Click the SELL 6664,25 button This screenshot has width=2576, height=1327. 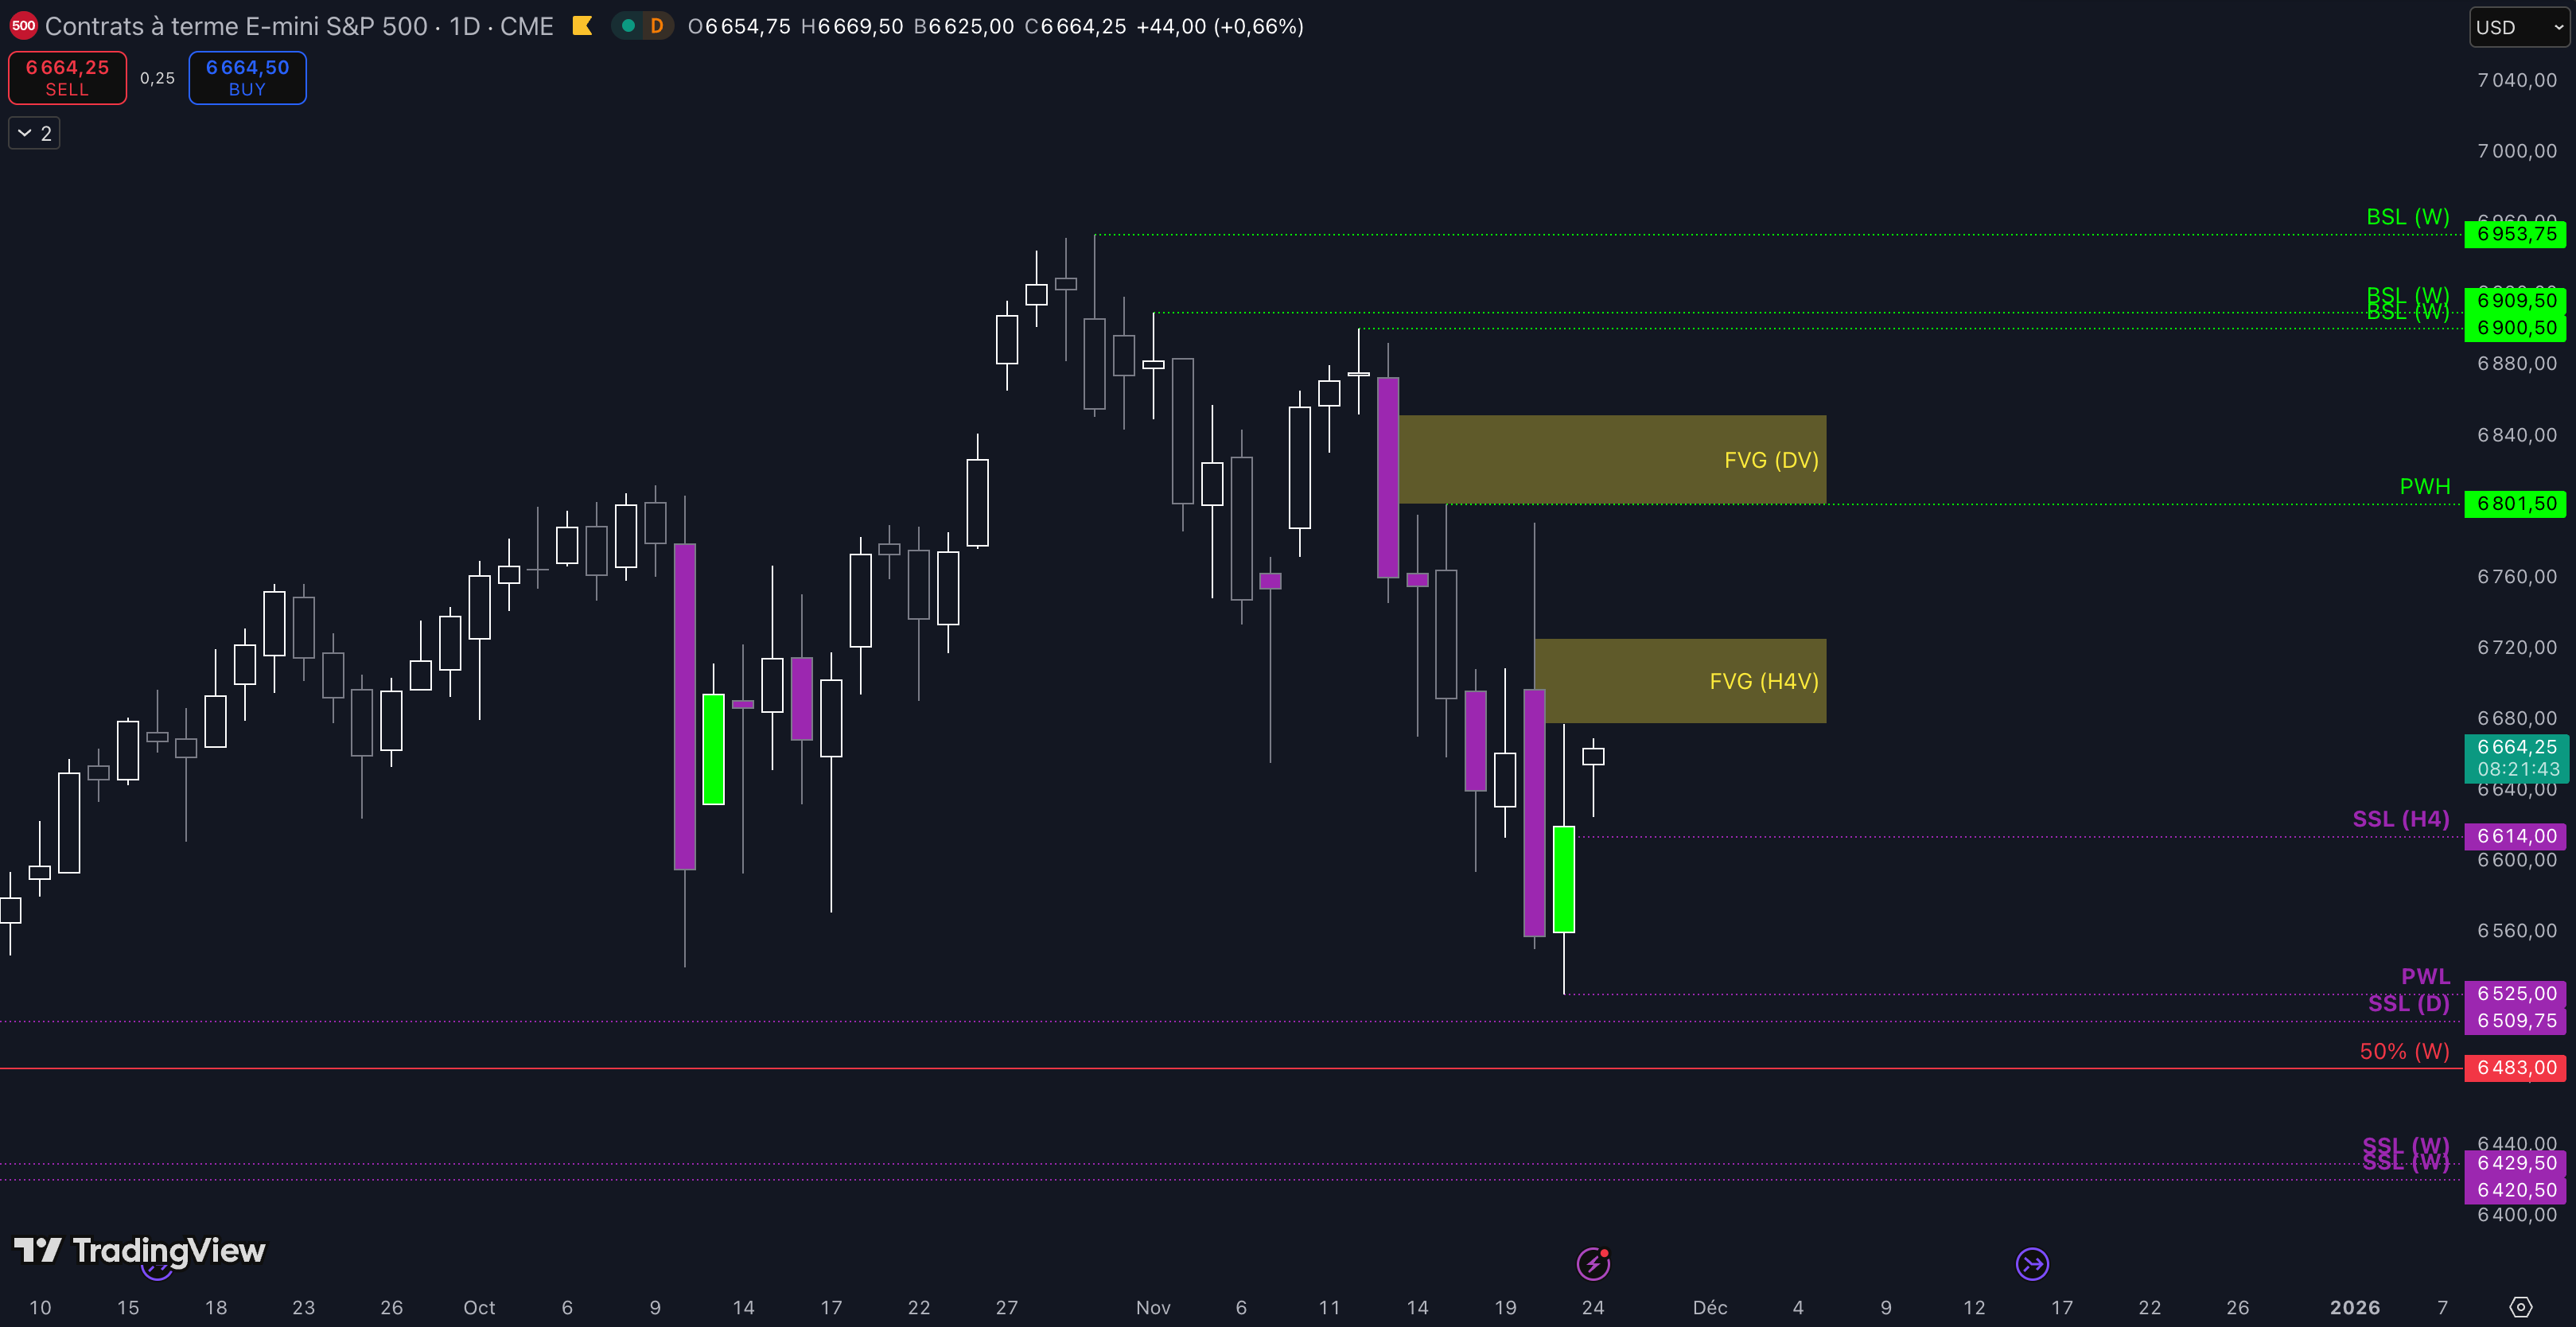67,78
